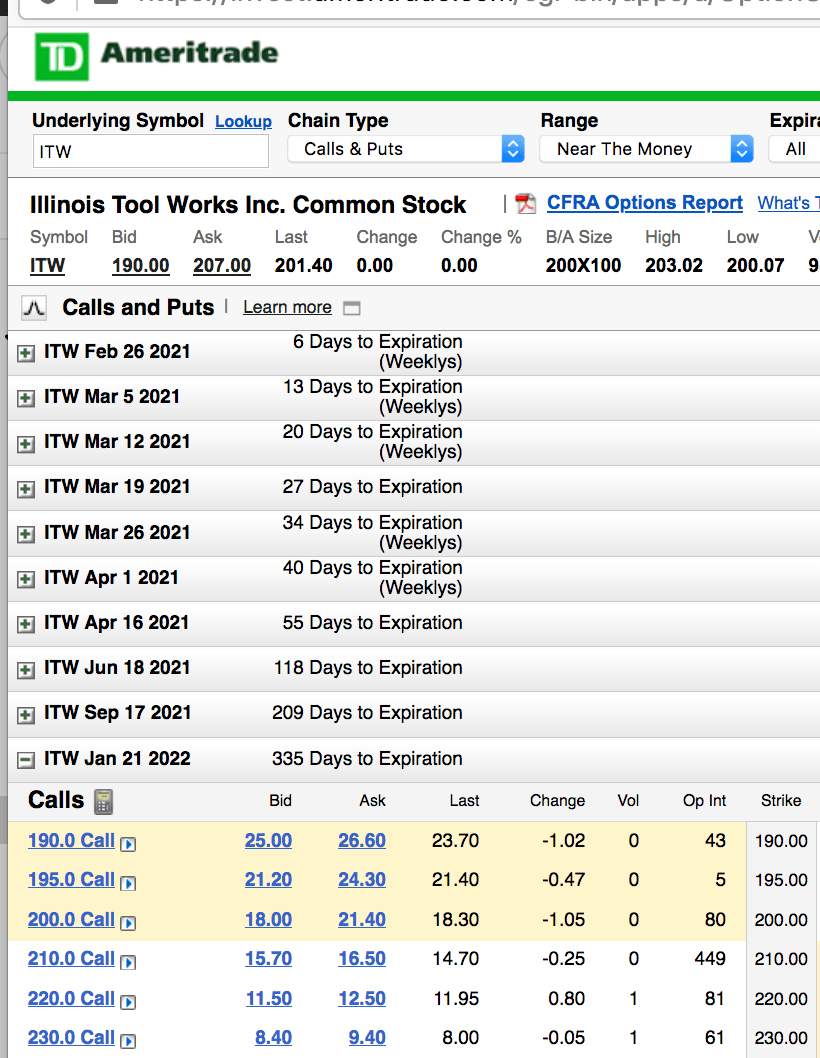Click the High value 203.02
Viewport: 820px width, 1058px height.
[674, 266]
